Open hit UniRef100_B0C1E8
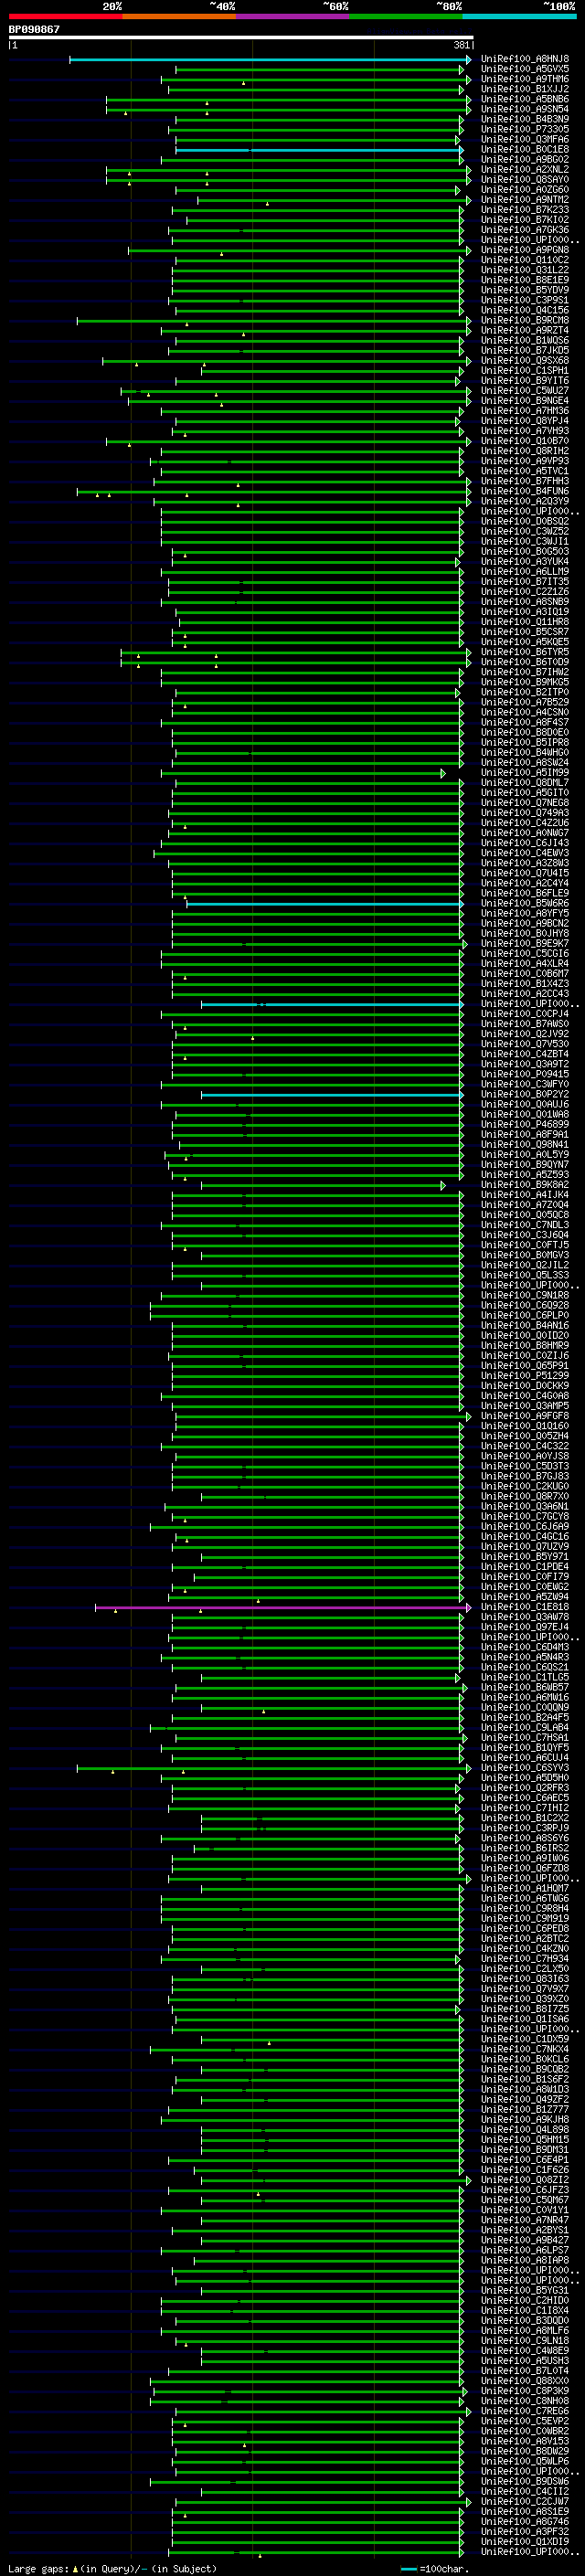Screen dimensions: 585x2576 coord(525,149)
